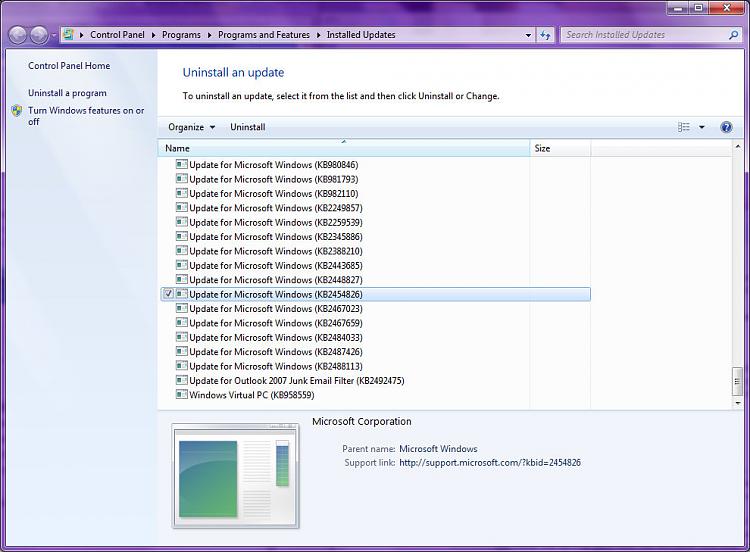The height and width of the screenshot is (552, 750).
Task: Click the details pane preview thumbnail
Action: tap(235, 476)
